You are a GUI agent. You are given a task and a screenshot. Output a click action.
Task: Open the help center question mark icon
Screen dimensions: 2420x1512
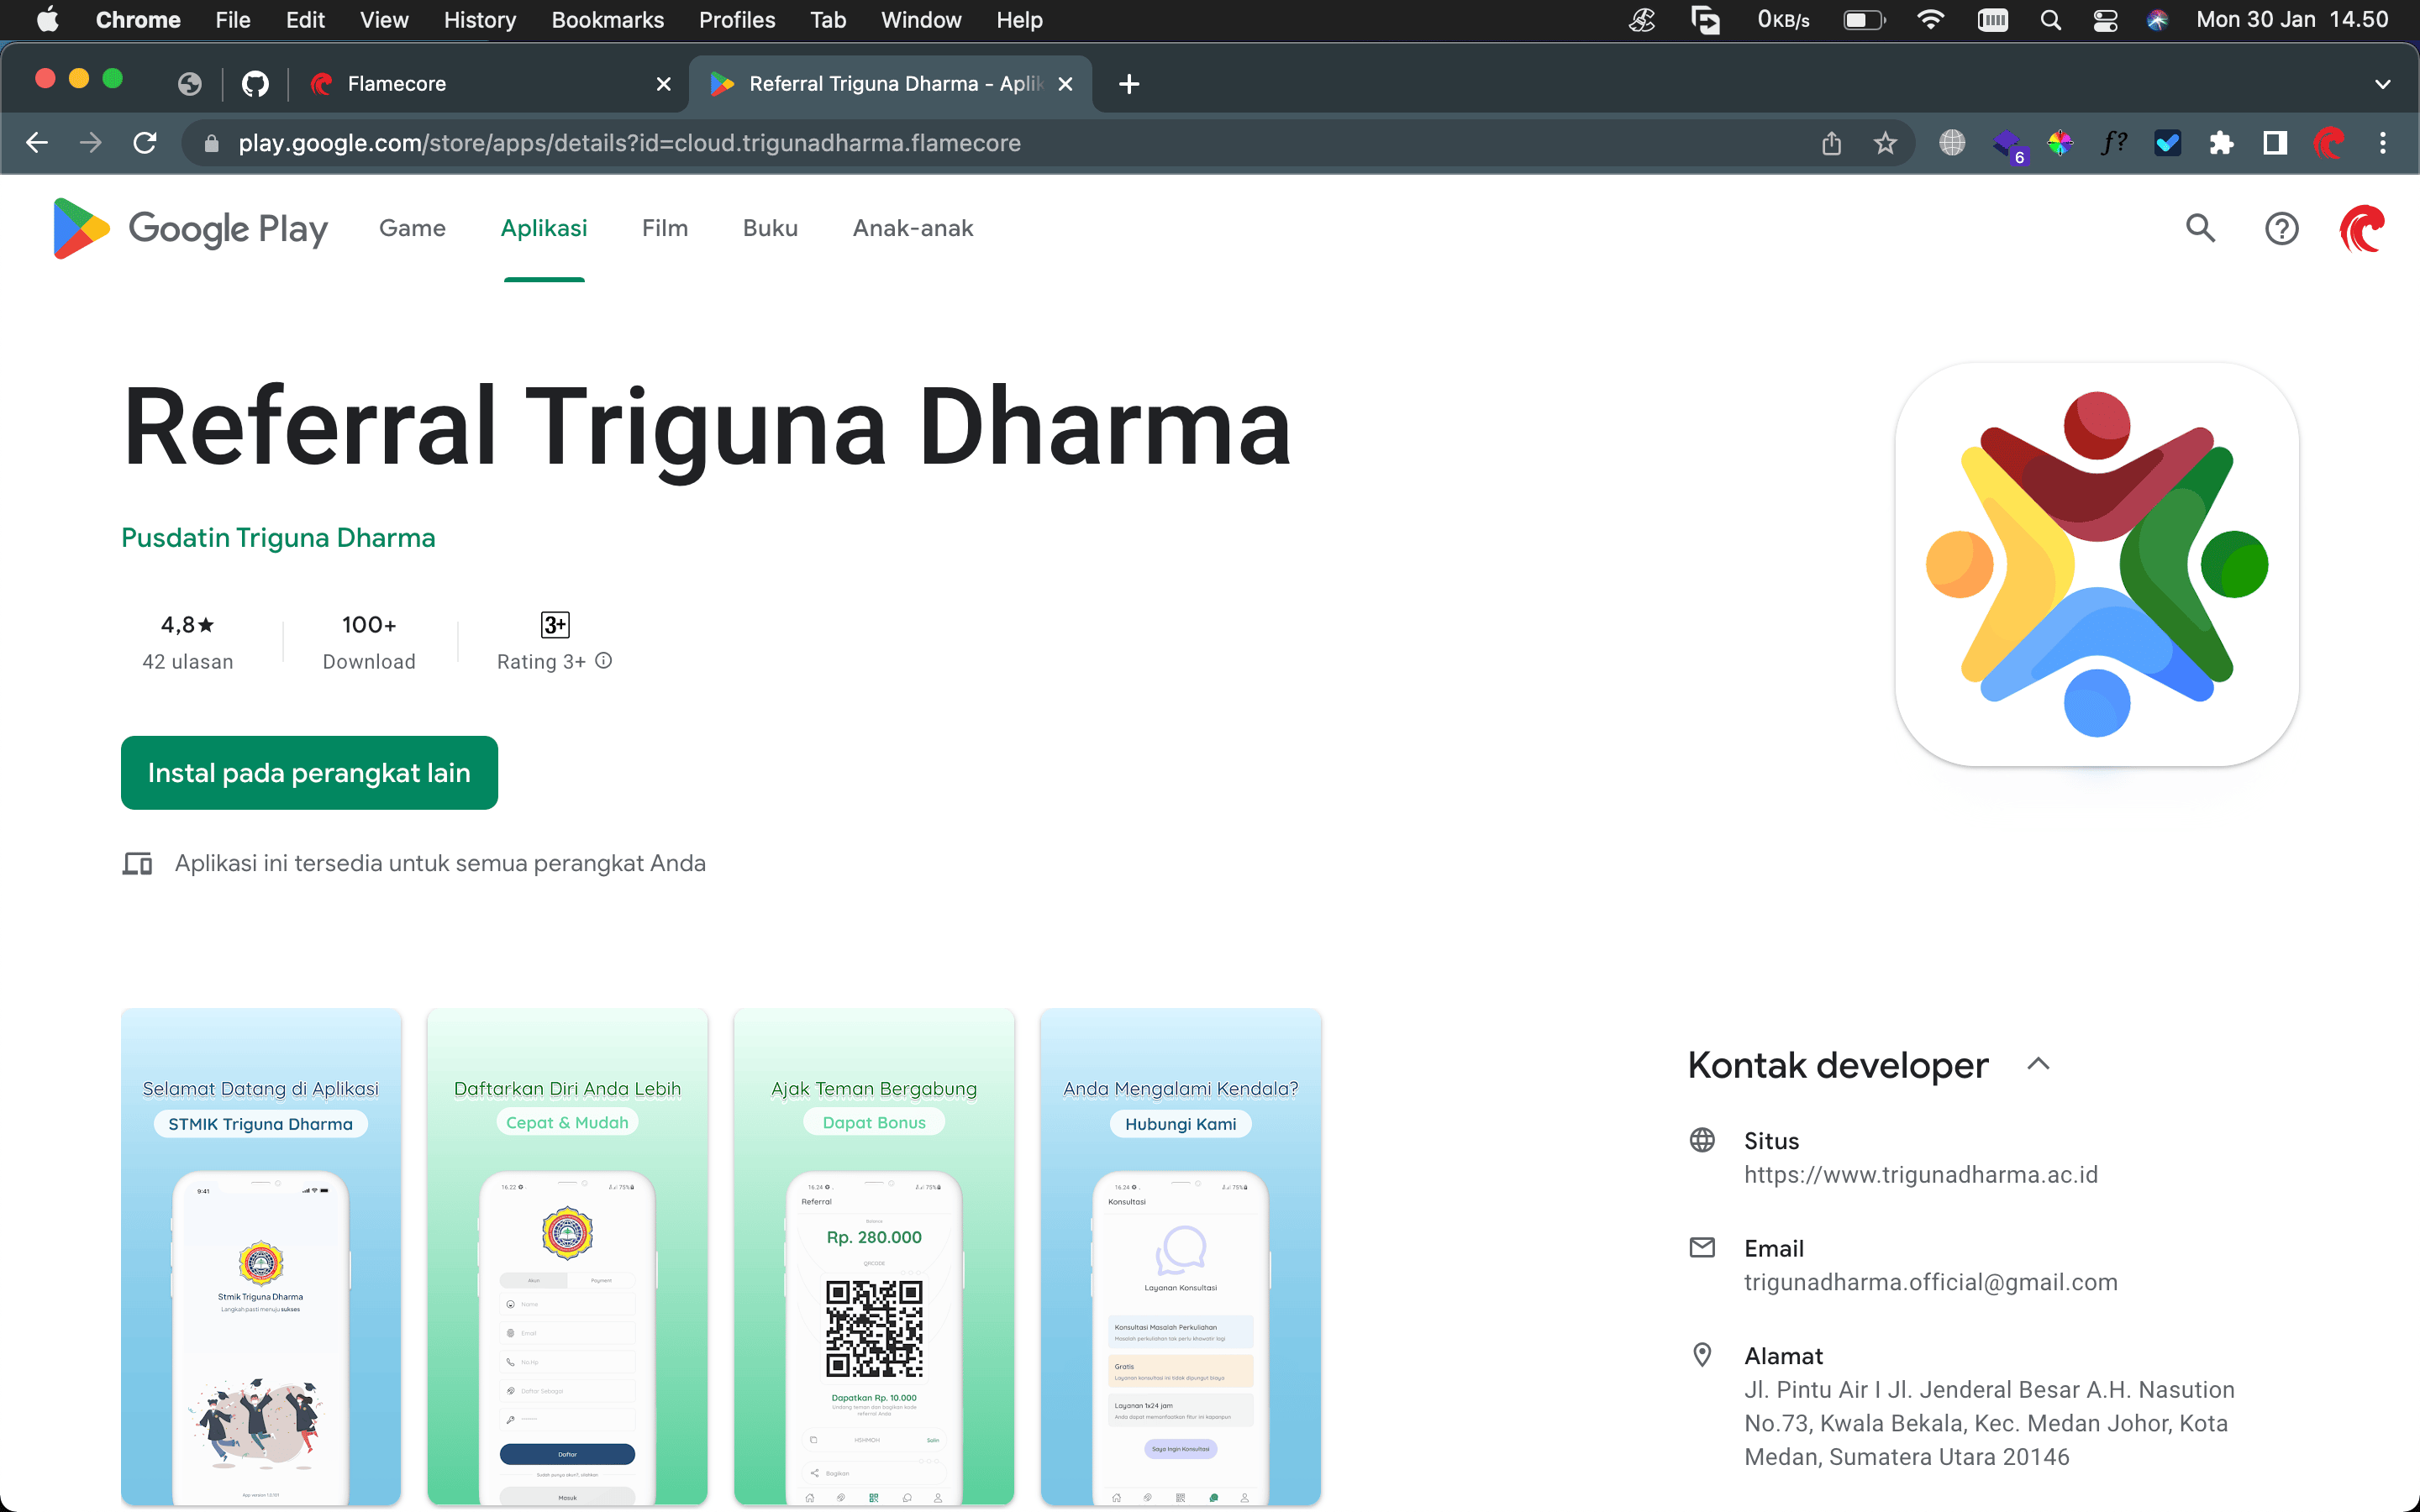(x=2281, y=229)
